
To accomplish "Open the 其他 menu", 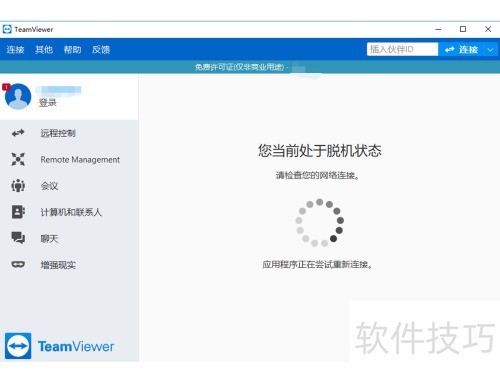I will point(44,50).
